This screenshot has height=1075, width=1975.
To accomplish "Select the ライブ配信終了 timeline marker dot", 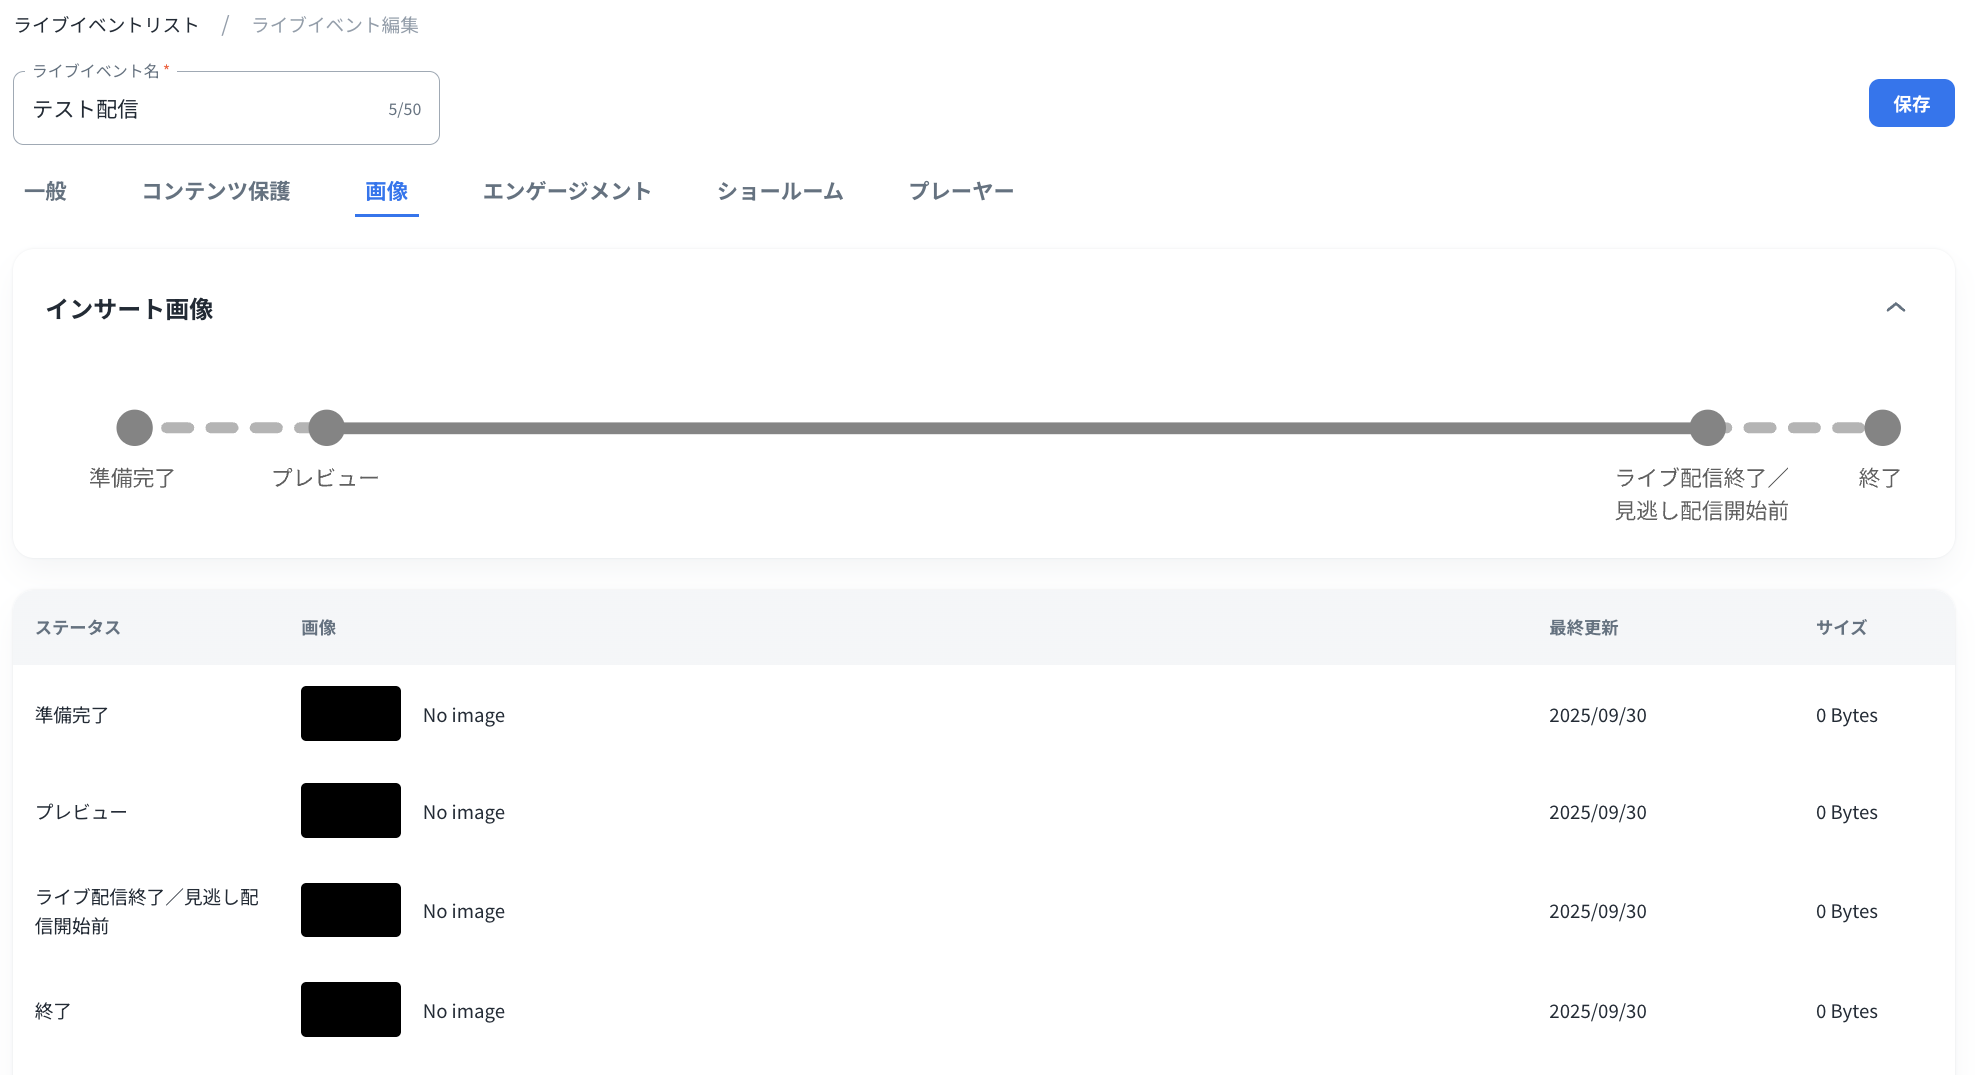I will 1707,428.
